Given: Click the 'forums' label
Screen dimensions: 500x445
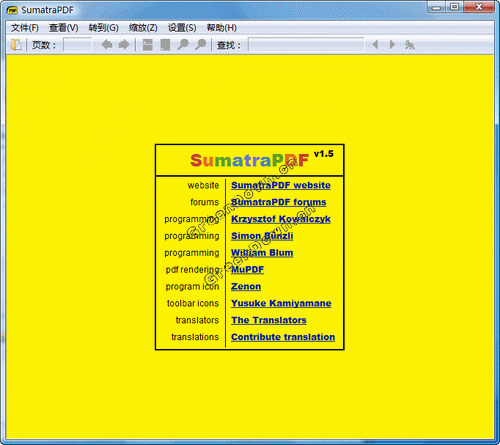Looking at the screenshot, I should (x=205, y=202).
